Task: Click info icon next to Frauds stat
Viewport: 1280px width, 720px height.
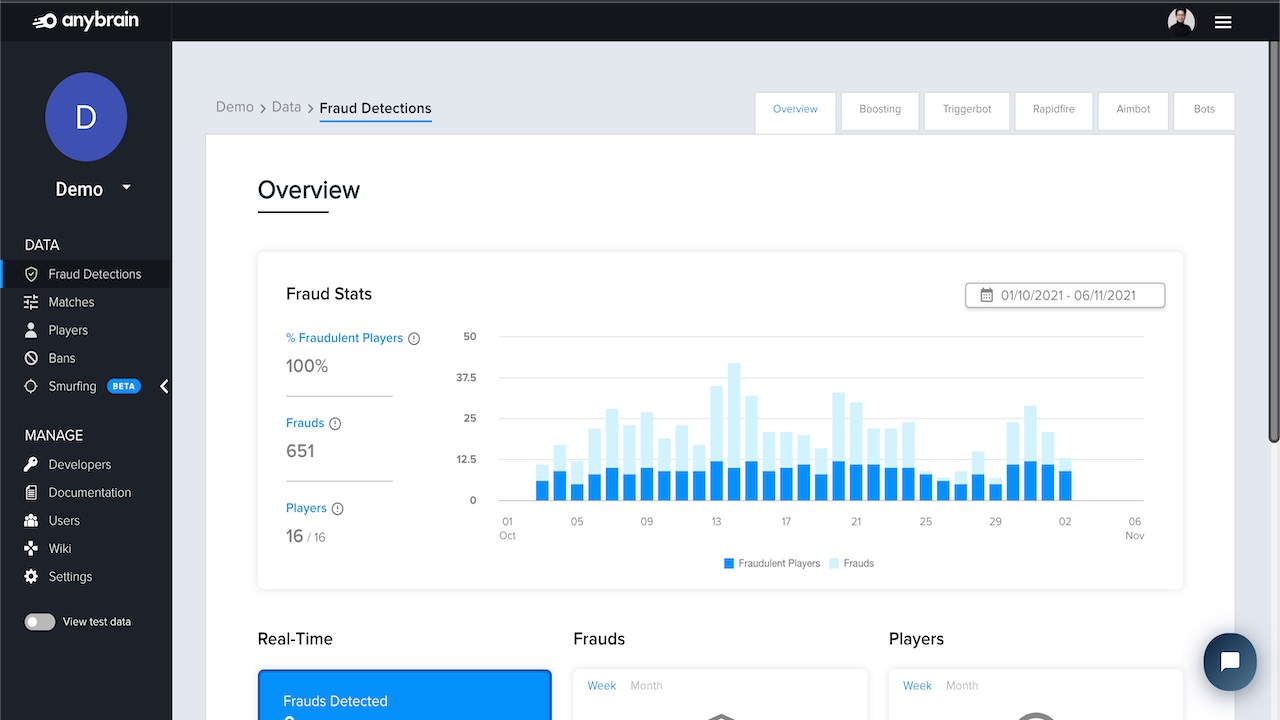Action: pyautogui.click(x=335, y=424)
